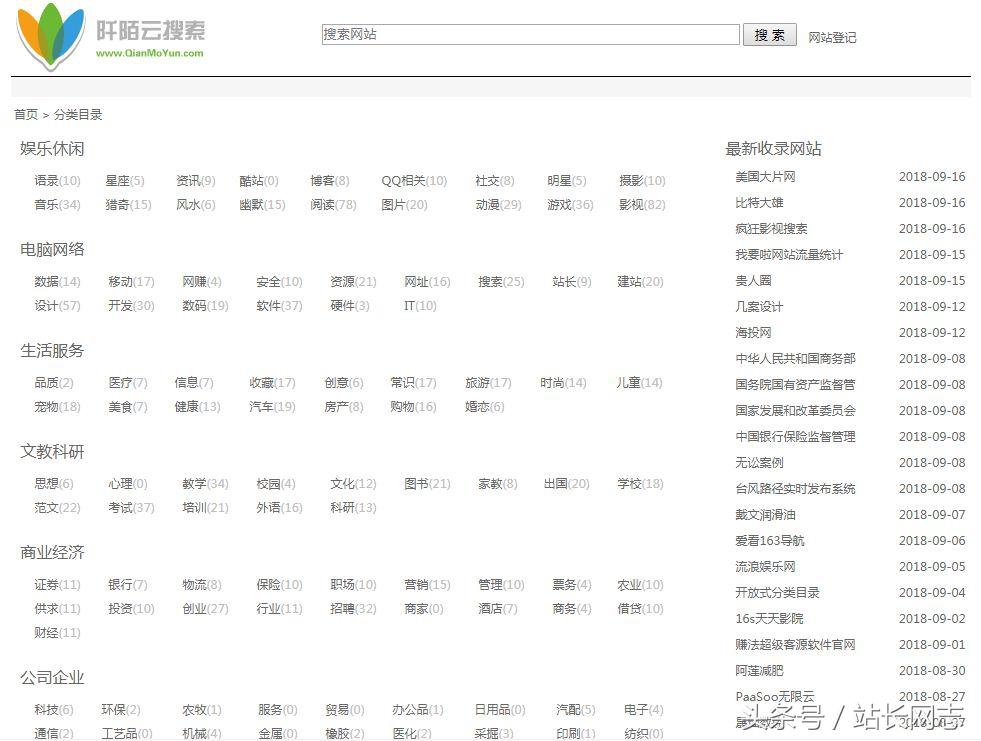Go to 首页 in the breadcrumb

26,115
